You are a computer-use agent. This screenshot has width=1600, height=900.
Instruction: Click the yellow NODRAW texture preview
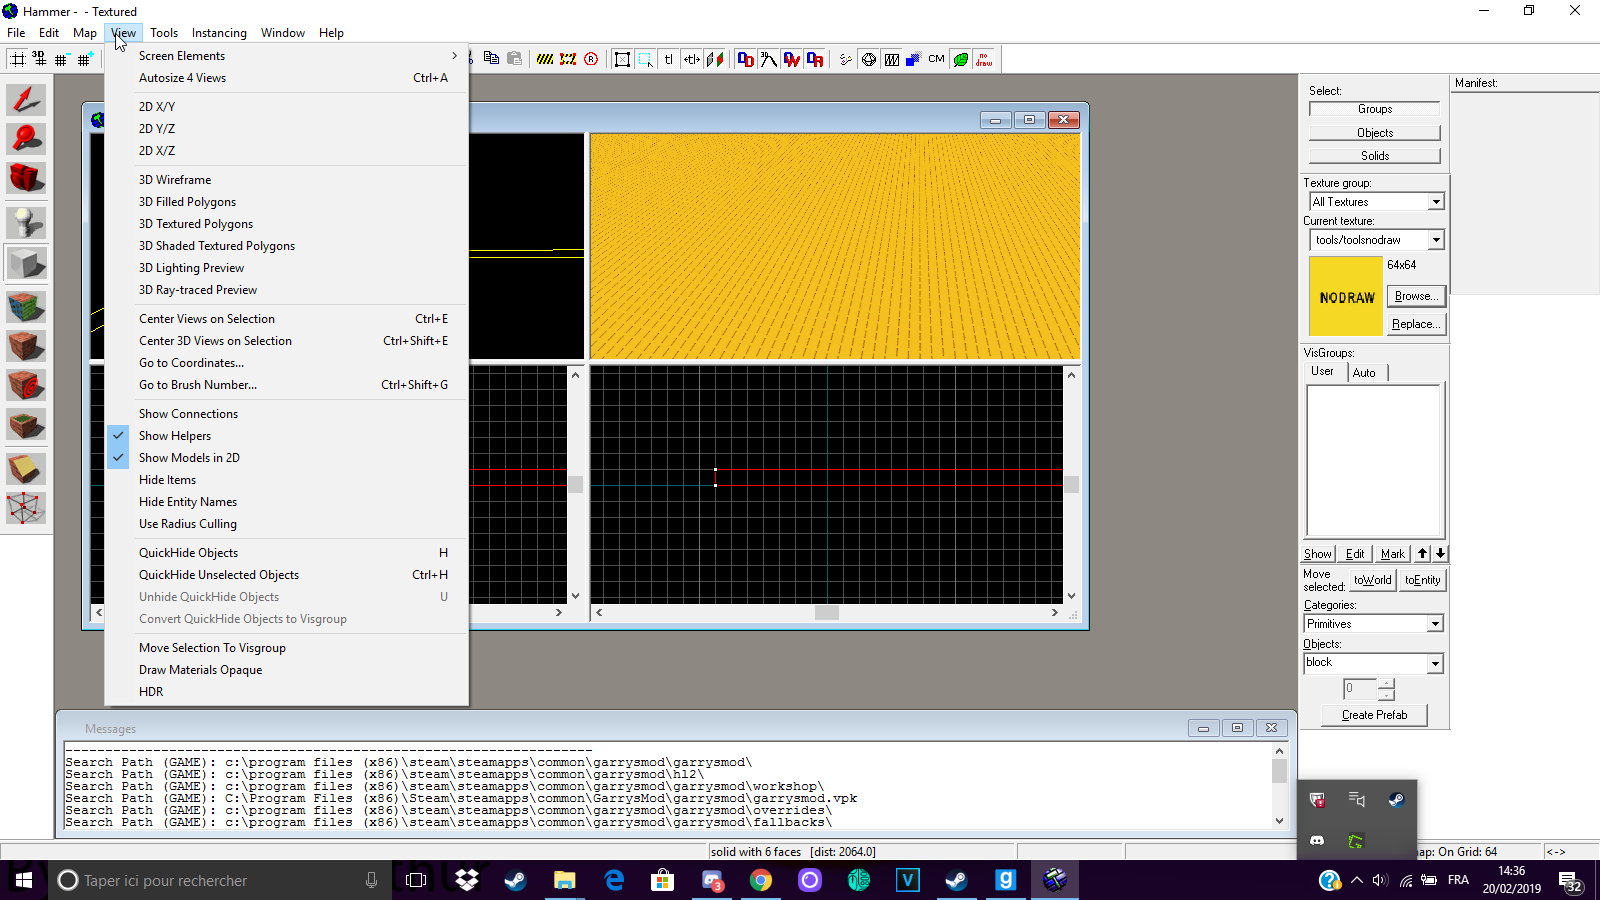pos(1346,297)
